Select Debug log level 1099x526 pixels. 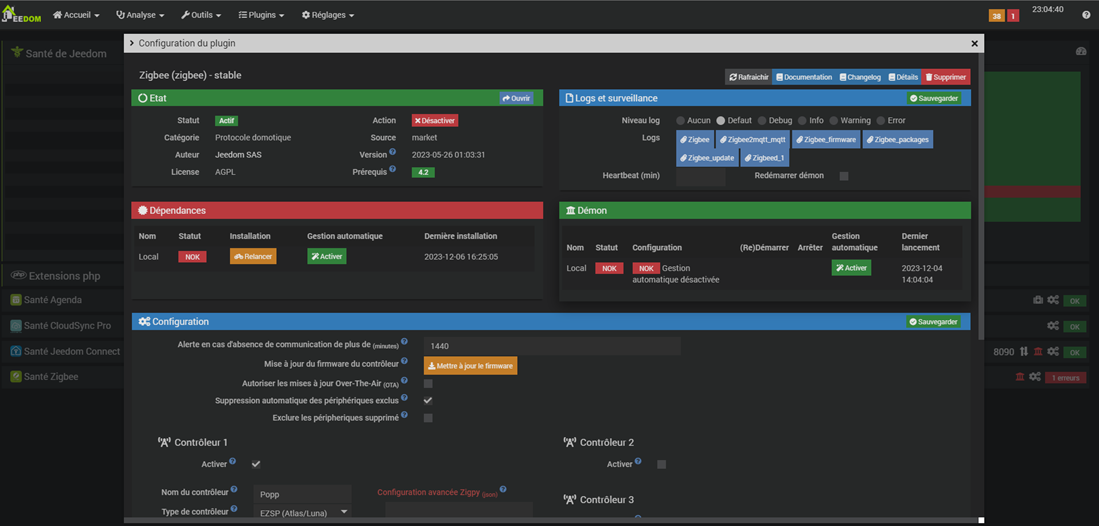click(x=763, y=121)
